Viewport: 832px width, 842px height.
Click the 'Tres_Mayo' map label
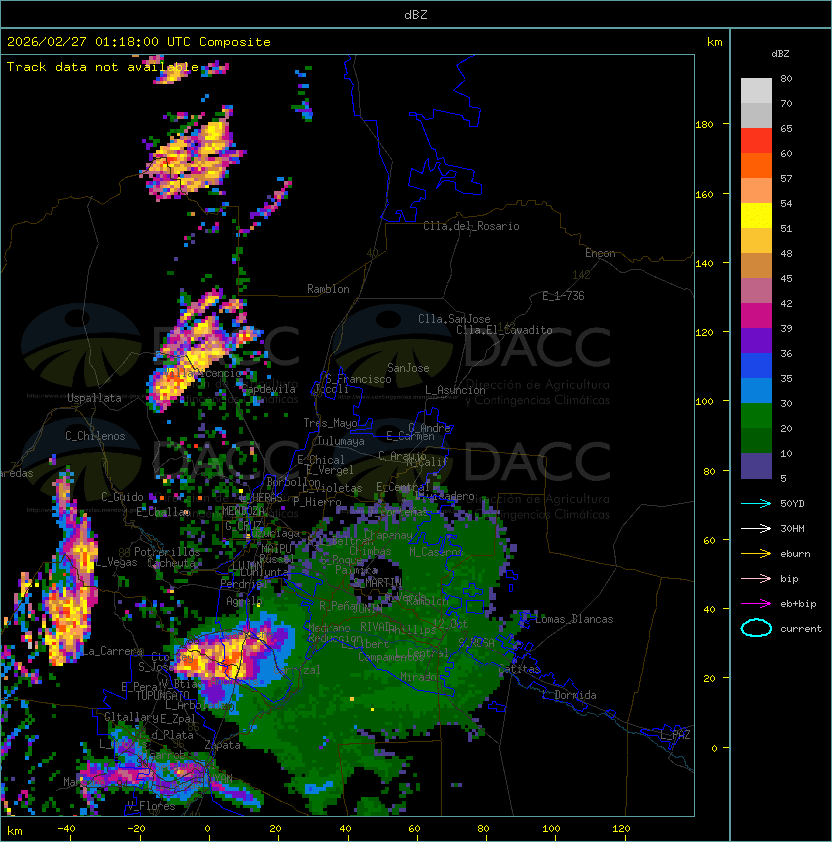pos(330,423)
